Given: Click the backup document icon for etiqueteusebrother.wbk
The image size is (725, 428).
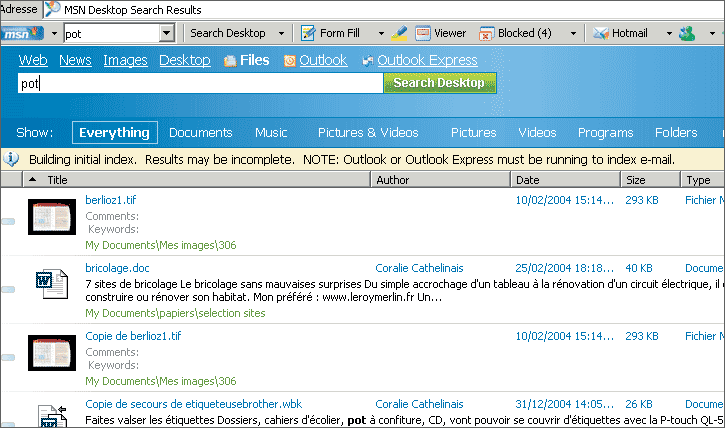Looking at the screenshot, I should (52, 416).
